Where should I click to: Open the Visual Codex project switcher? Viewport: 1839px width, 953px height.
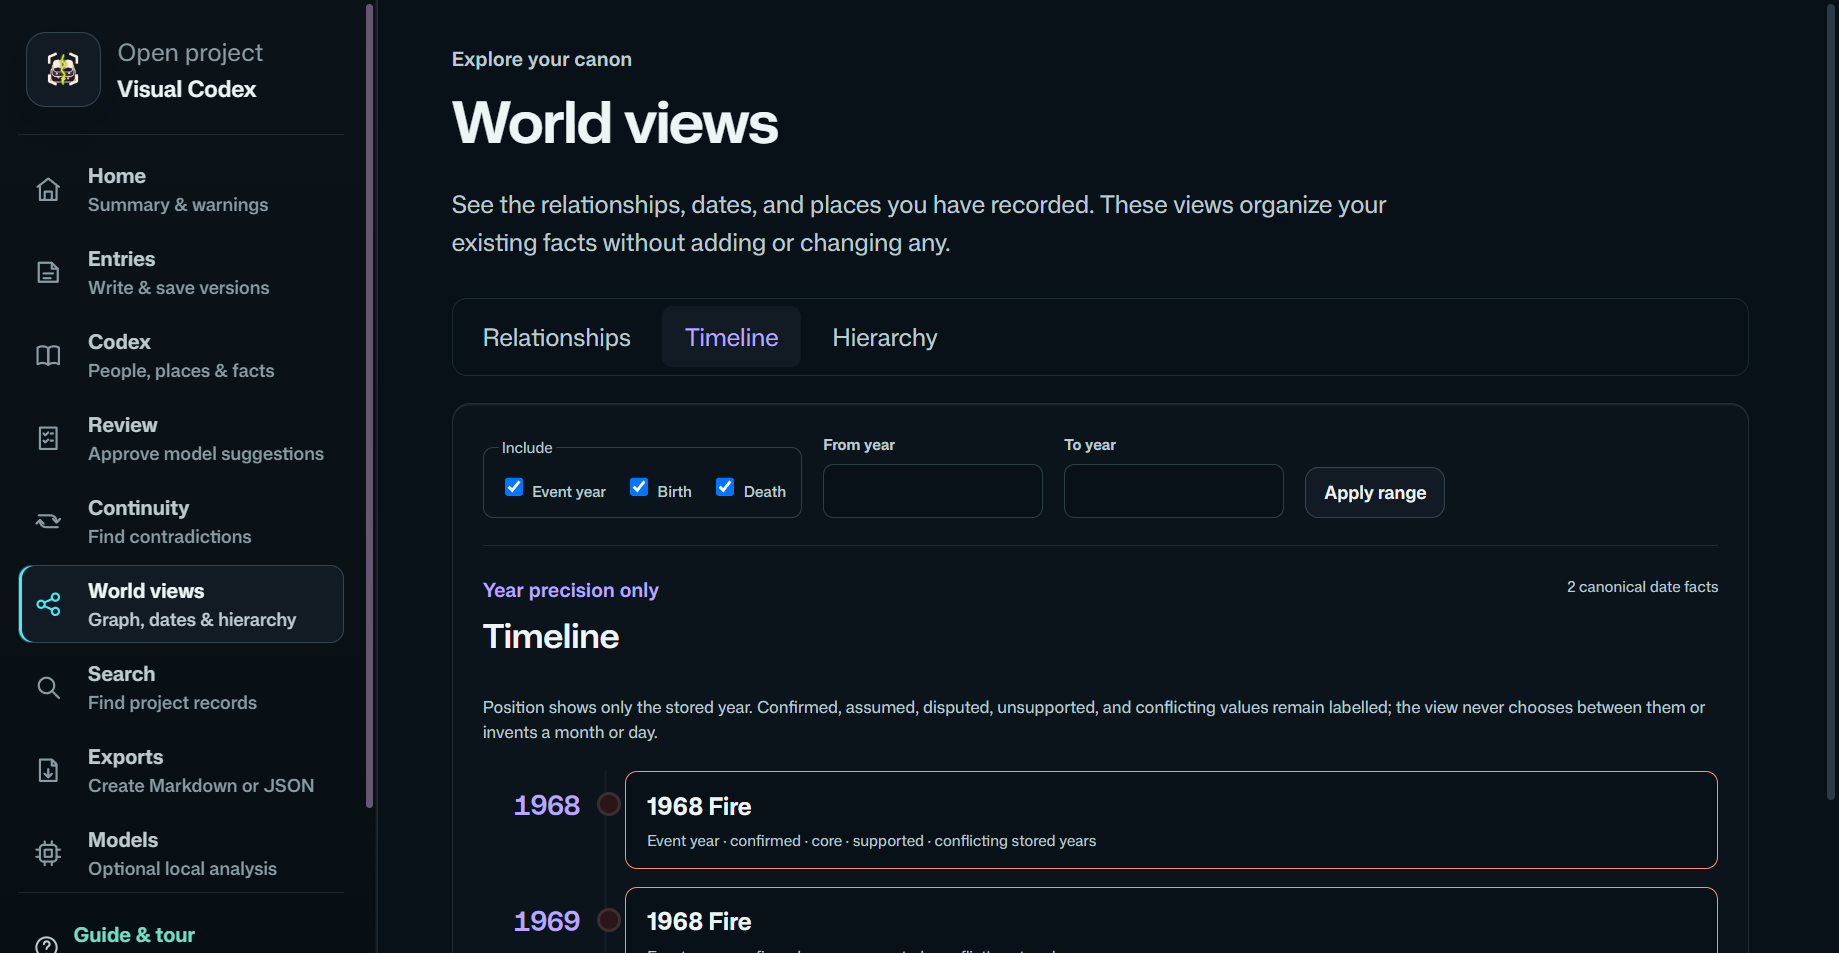click(181, 70)
